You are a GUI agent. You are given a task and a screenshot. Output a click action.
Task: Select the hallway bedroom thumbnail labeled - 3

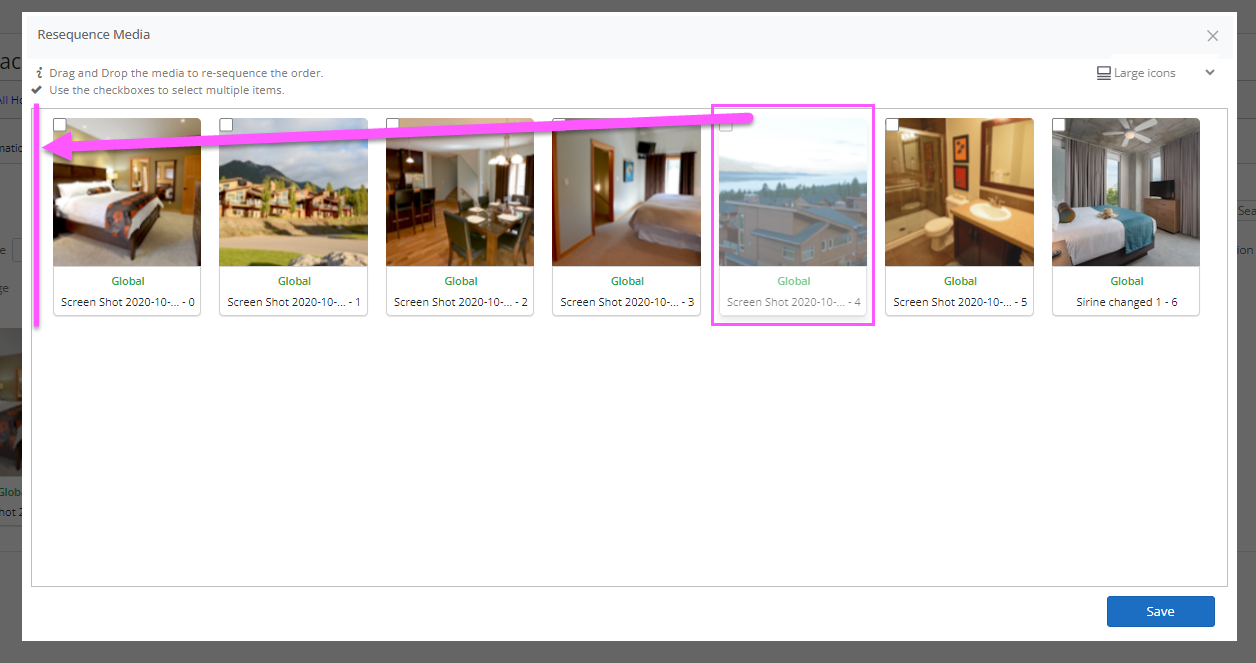pyautogui.click(x=627, y=192)
